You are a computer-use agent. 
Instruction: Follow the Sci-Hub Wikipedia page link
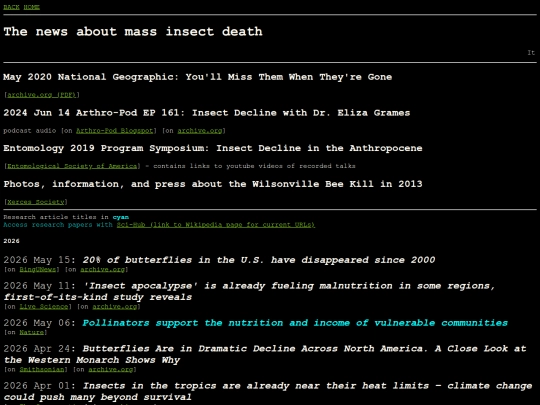click(216, 225)
